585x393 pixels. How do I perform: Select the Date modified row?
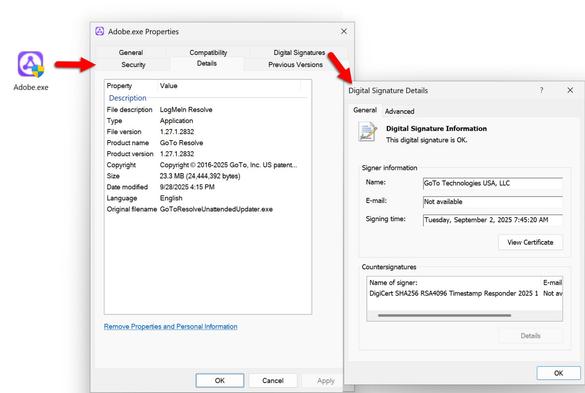[x=208, y=187]
